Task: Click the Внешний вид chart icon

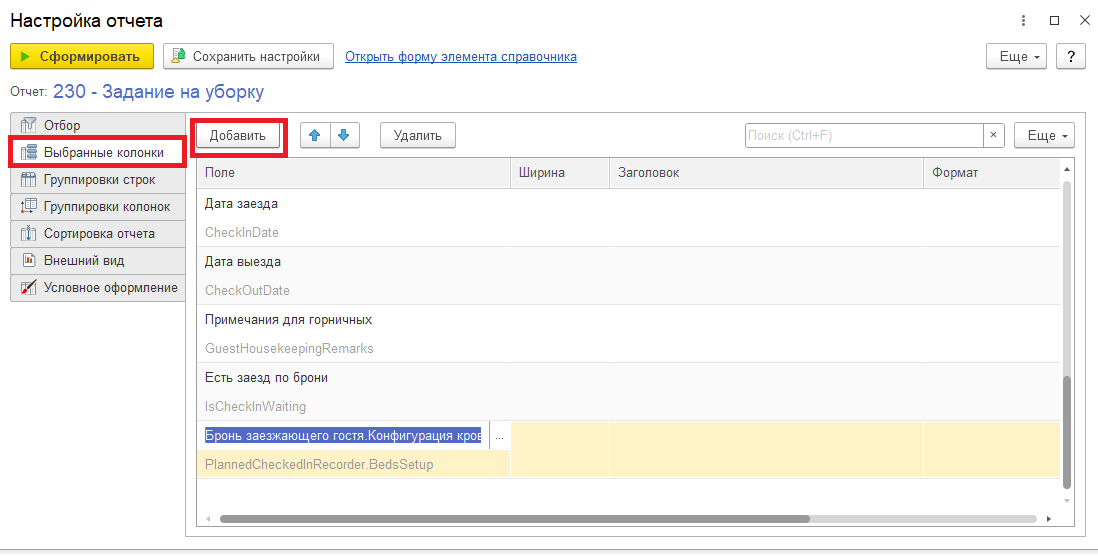Action: coord(29,260)
